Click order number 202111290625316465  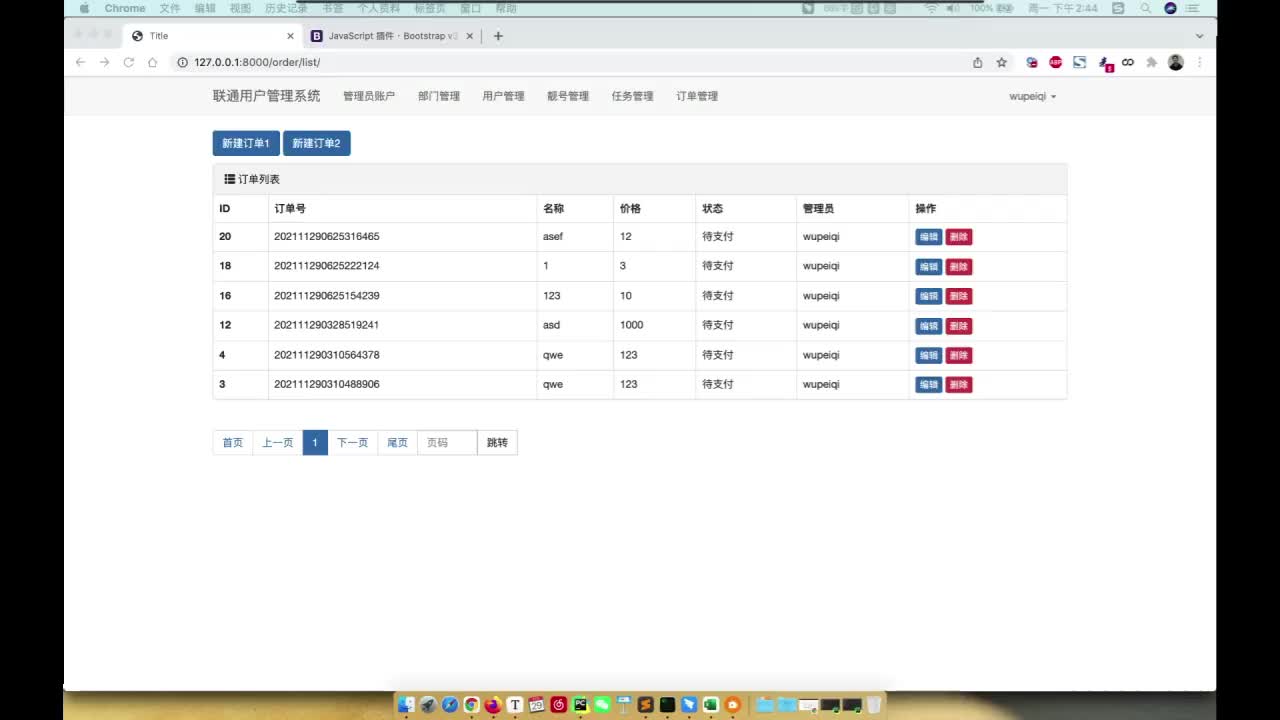point(327,237)
